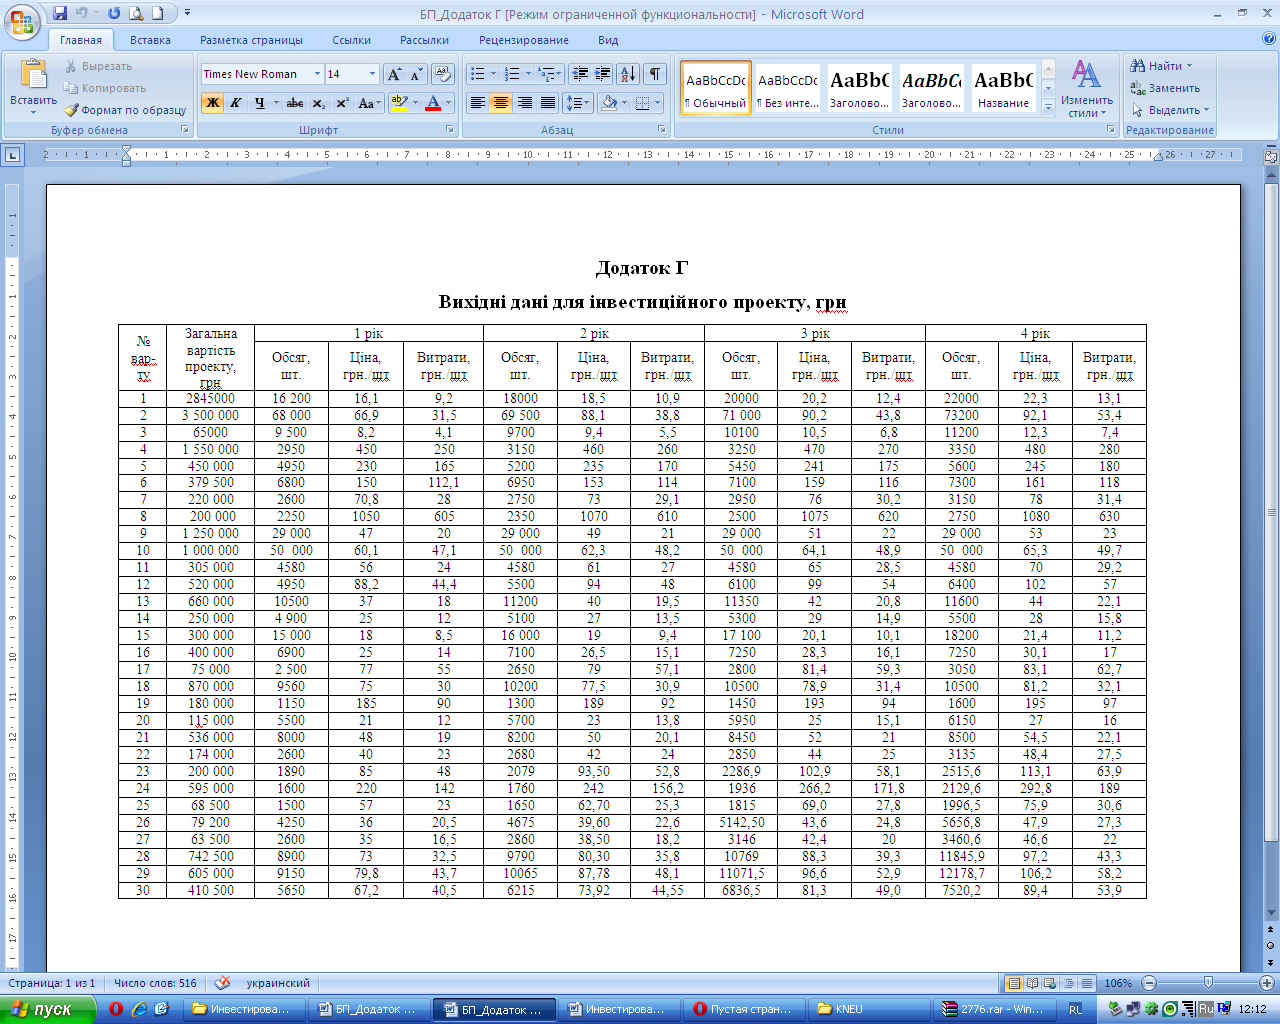
Task: Apply subscript (x₂) formatting
Action: pos(318,103)
